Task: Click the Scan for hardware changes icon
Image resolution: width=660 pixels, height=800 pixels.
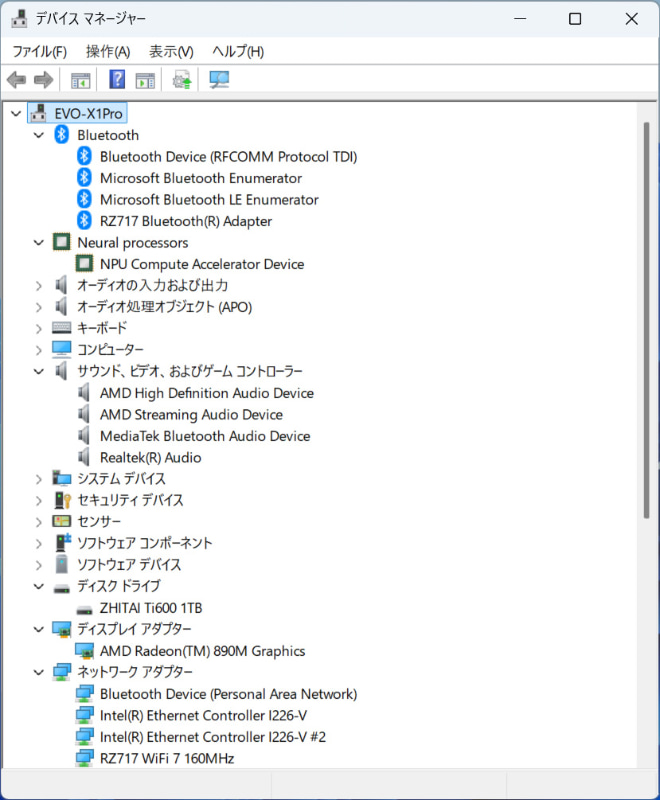Action: pyautogui.click(x=219, y=80)
